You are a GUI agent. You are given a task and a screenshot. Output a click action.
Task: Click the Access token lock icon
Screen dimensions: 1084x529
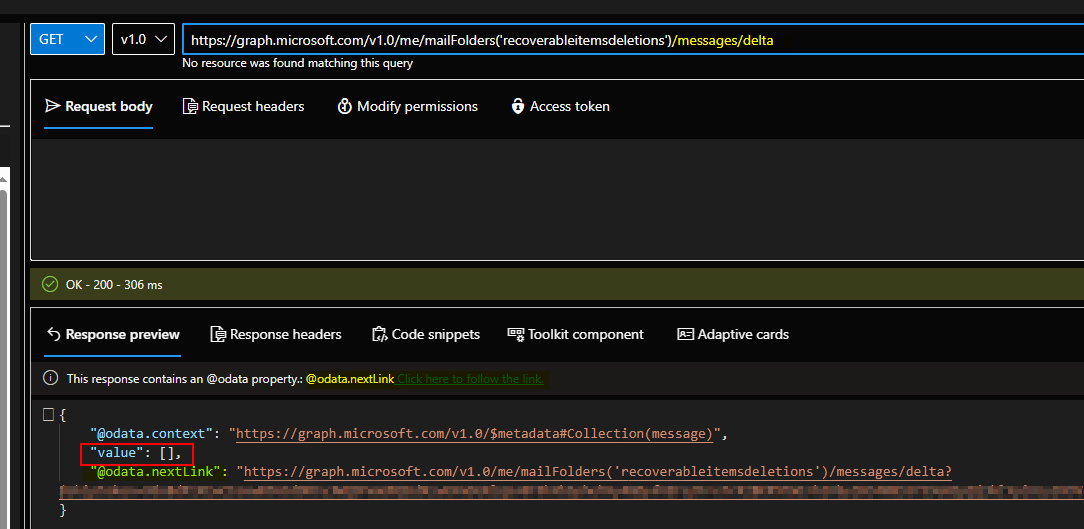517,106
